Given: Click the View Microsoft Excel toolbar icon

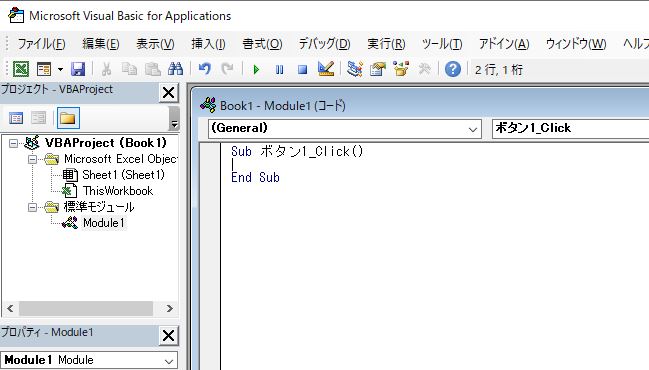Looking at the screenshot, I should [21, 69].
